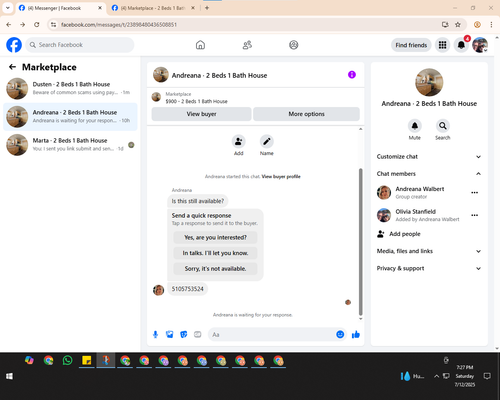Image resolution: width=500 pixels, height=400 pixels.
Task: Click the 5105753524 message bubble
Action: coord(187,289)
